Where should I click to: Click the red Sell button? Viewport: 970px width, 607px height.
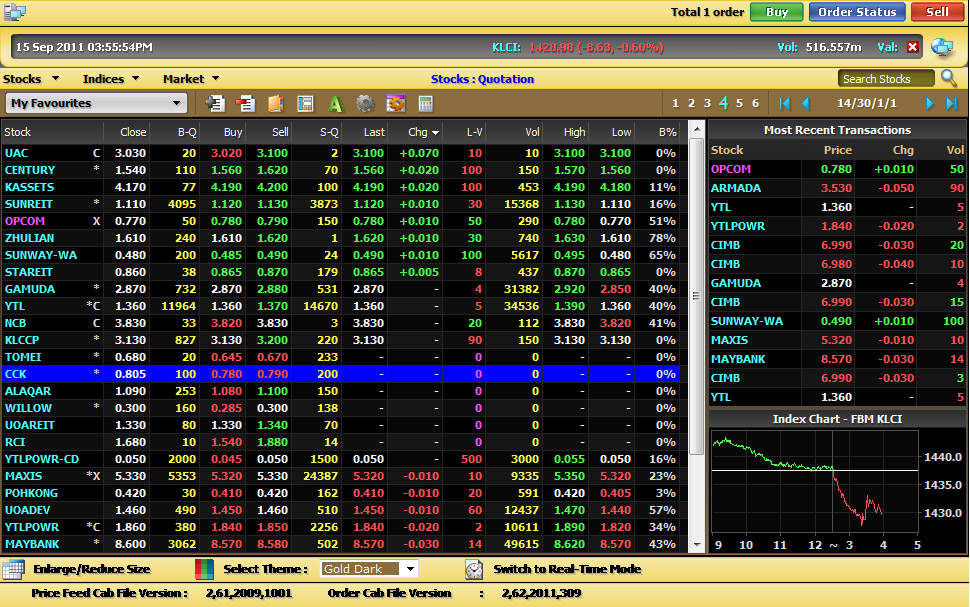pos(937,12)
